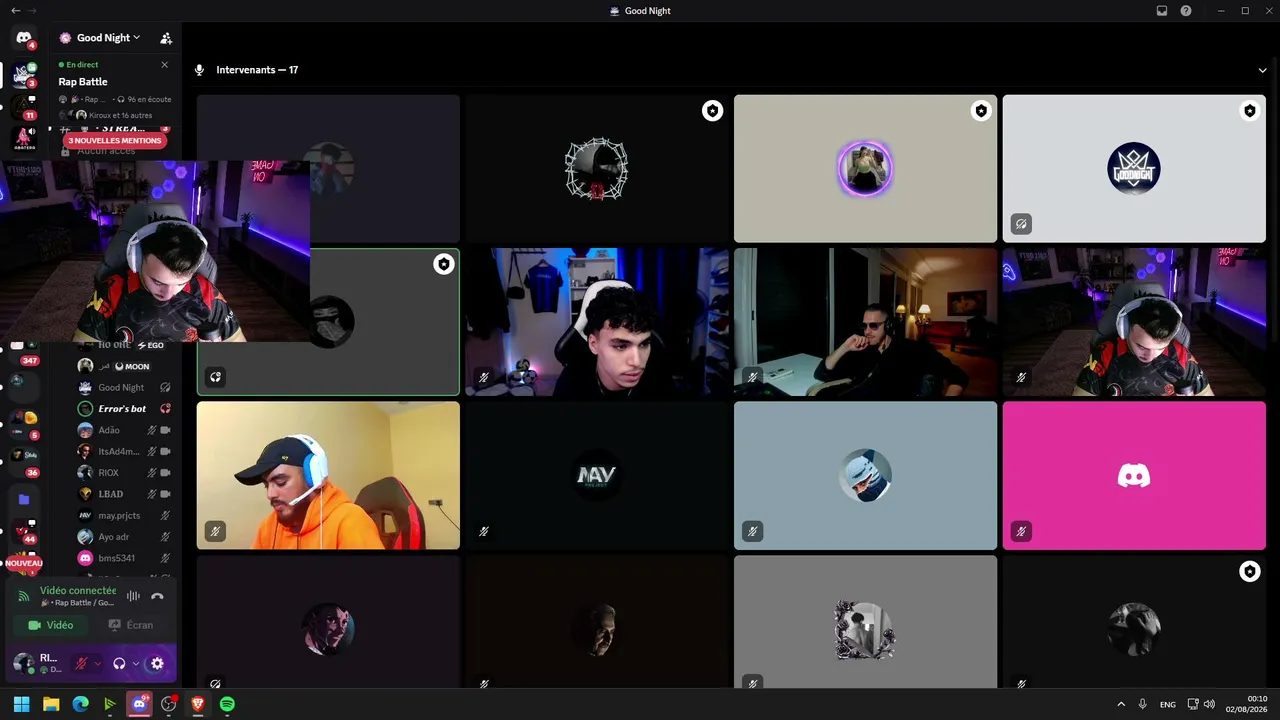Toggle deafen headphones button

(x=119, y=663)
